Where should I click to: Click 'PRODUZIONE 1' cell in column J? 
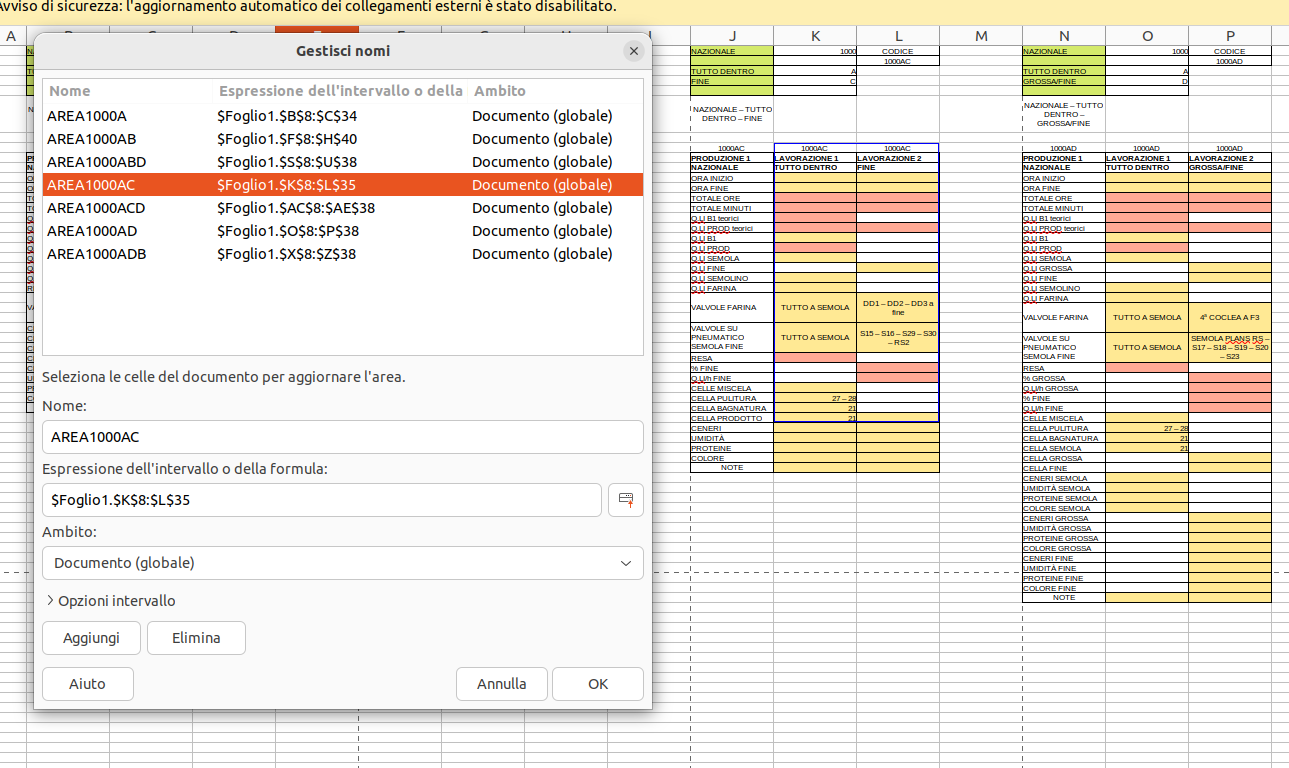(x=732, y=158)
